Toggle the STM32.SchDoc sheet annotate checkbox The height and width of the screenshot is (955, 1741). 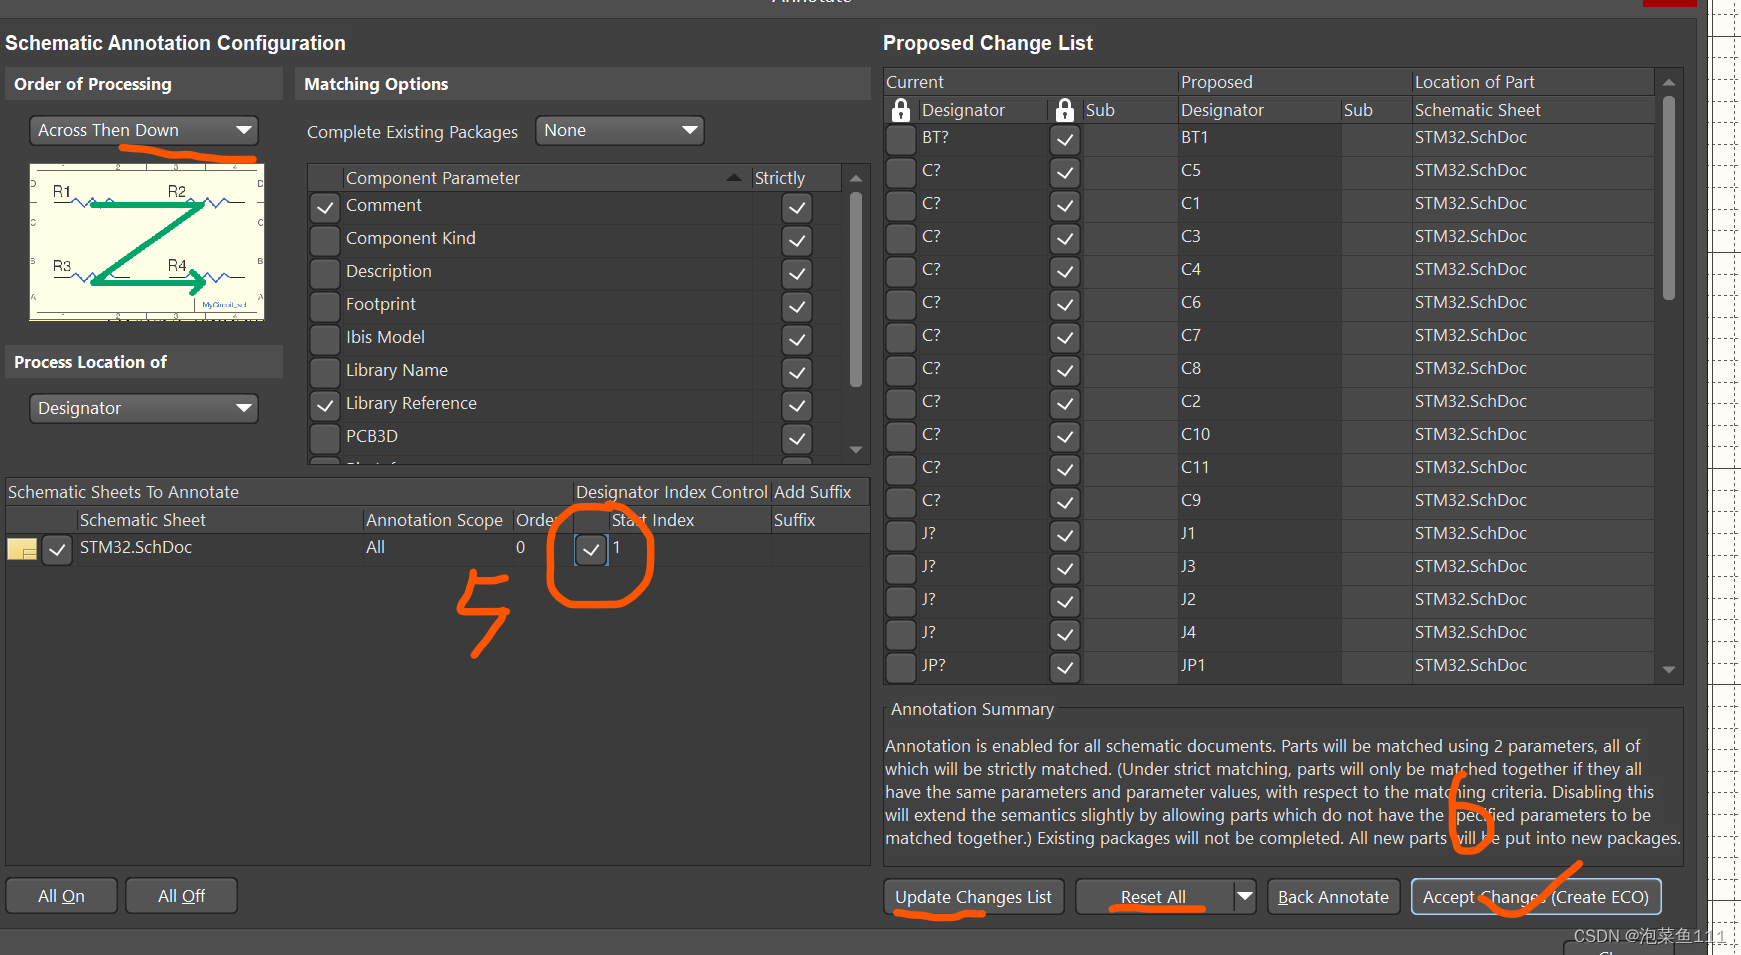point(57,550)
